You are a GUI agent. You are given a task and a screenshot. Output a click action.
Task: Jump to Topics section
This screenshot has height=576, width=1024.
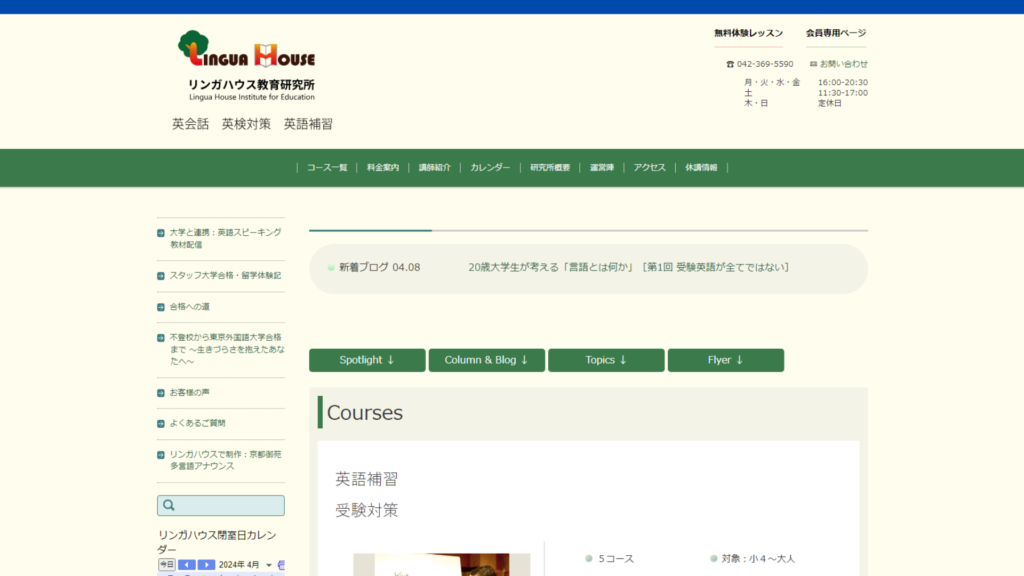[606, 360]
